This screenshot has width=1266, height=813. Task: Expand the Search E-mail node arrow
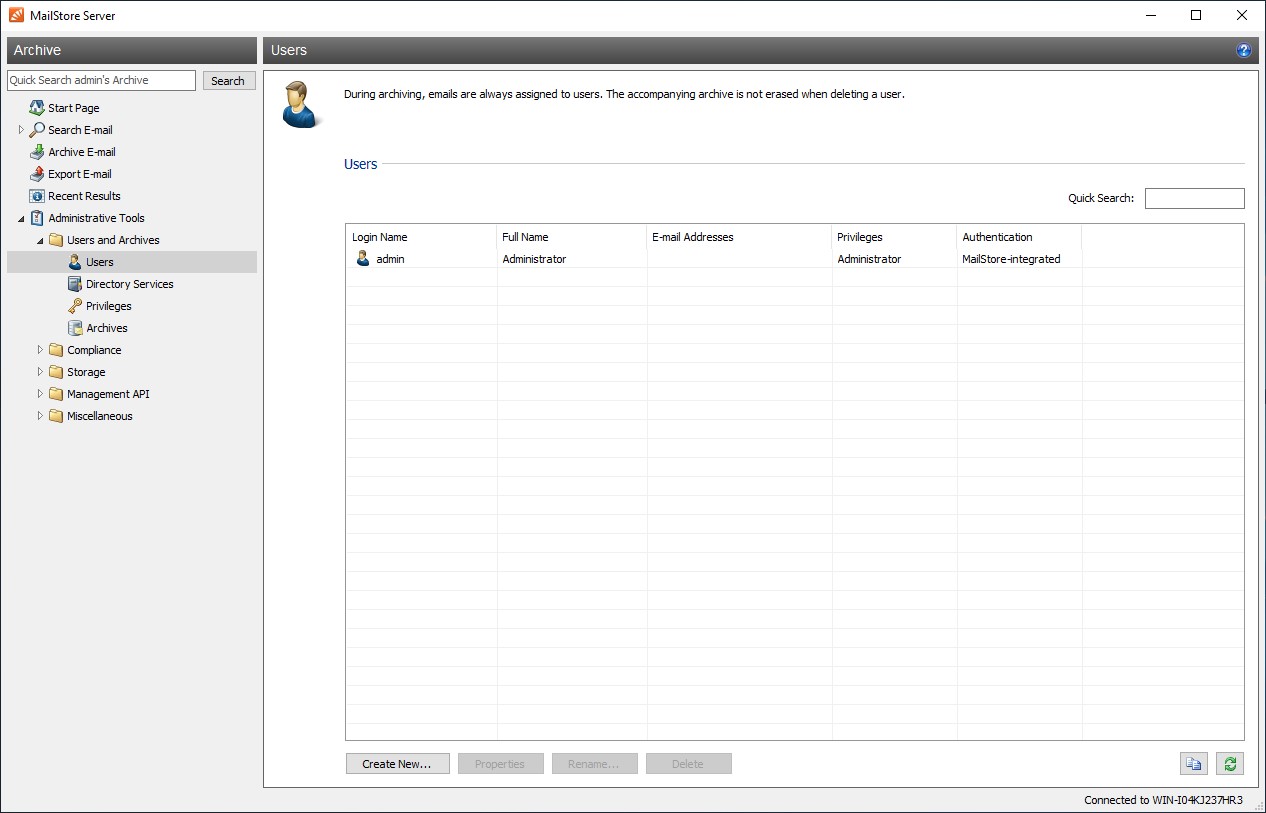coord(21,130)
